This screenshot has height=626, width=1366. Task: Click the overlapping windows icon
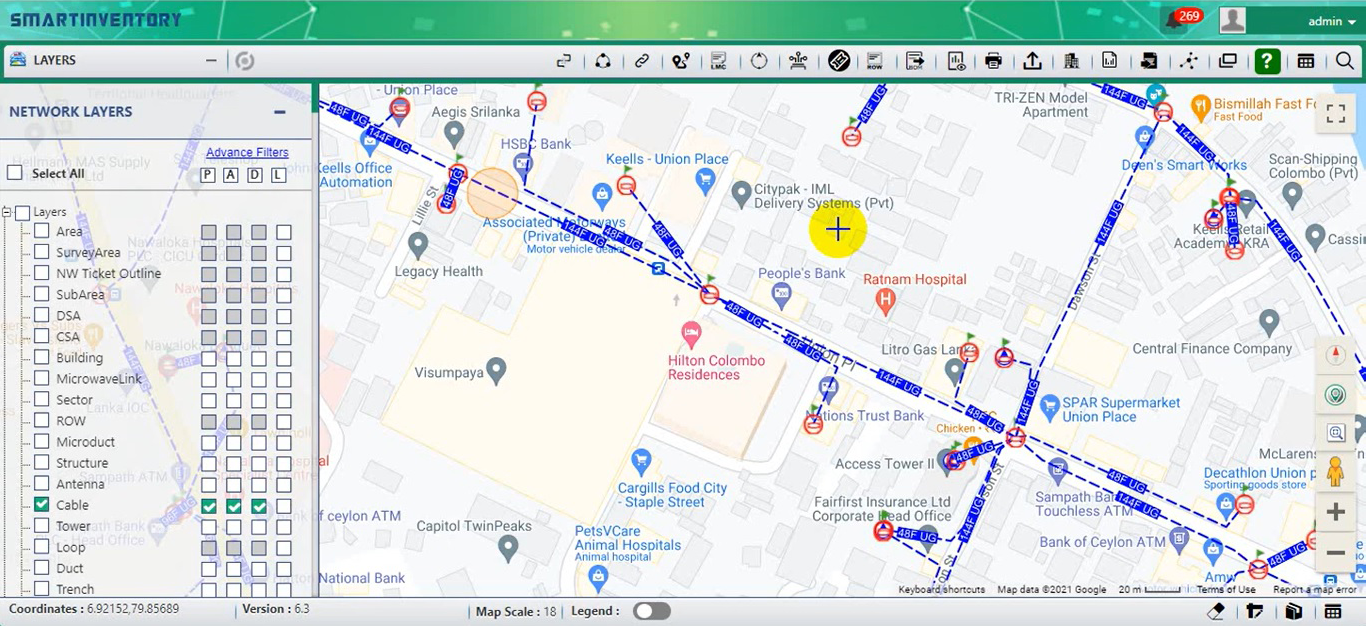click(1228, 61)
